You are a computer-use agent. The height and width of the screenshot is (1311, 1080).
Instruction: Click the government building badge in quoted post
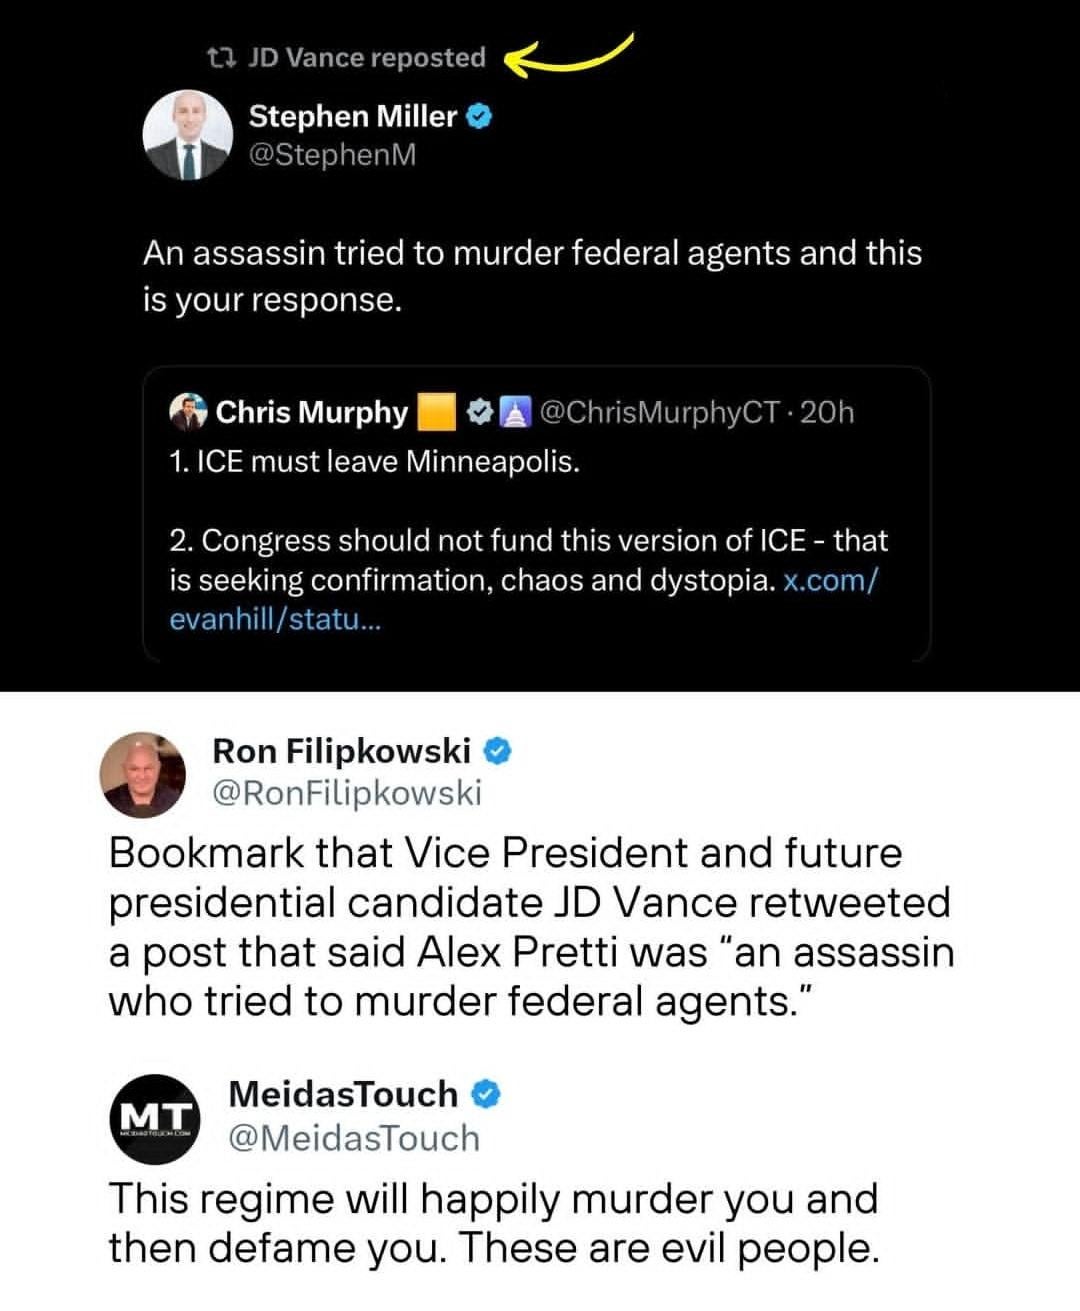point(514,411)
